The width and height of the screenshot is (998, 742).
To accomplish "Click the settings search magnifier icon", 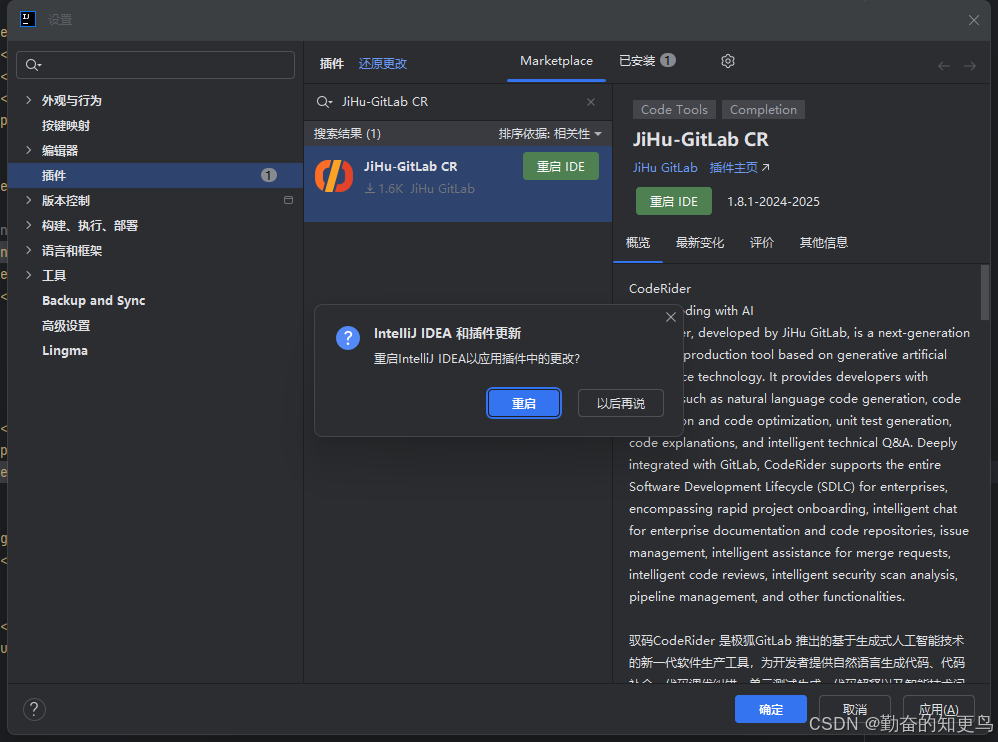I will point(32,65).
